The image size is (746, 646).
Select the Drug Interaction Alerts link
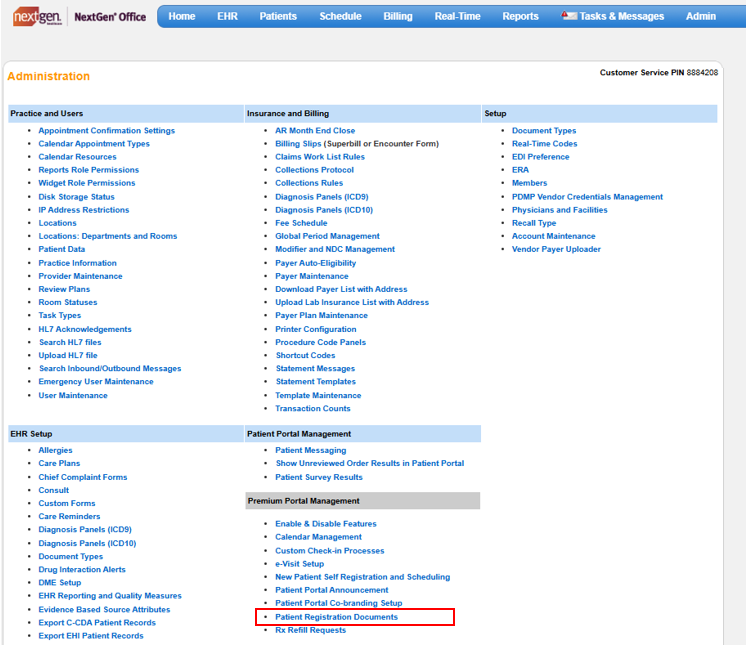82,570
